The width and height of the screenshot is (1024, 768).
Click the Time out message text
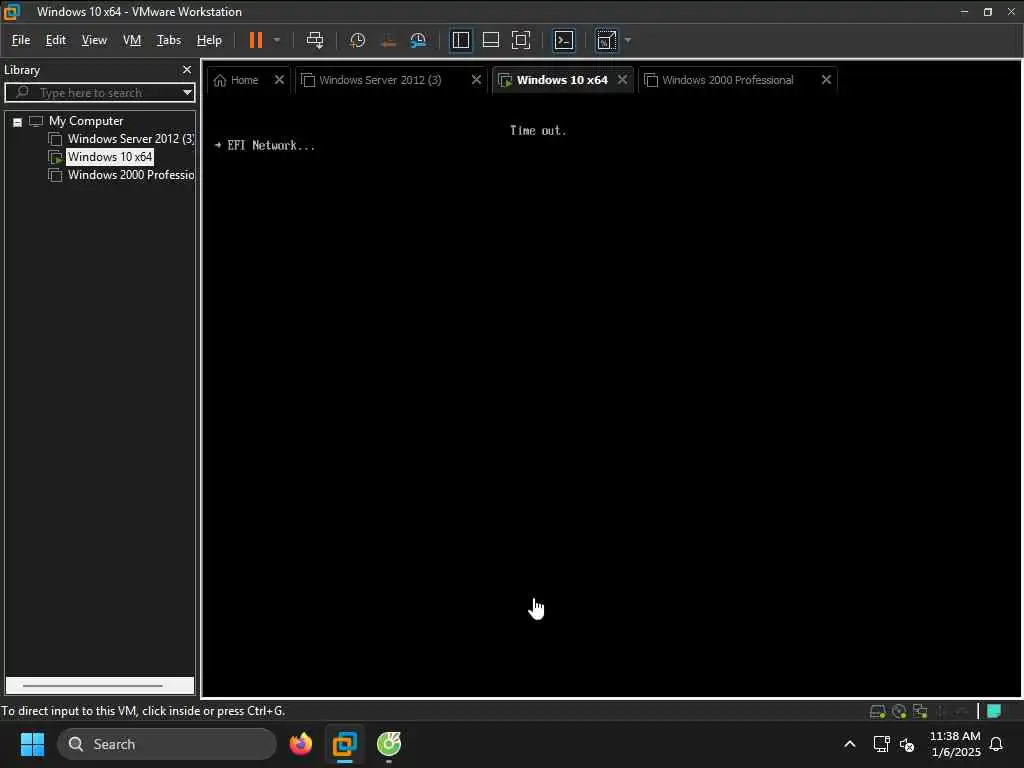tap(537, 131)
